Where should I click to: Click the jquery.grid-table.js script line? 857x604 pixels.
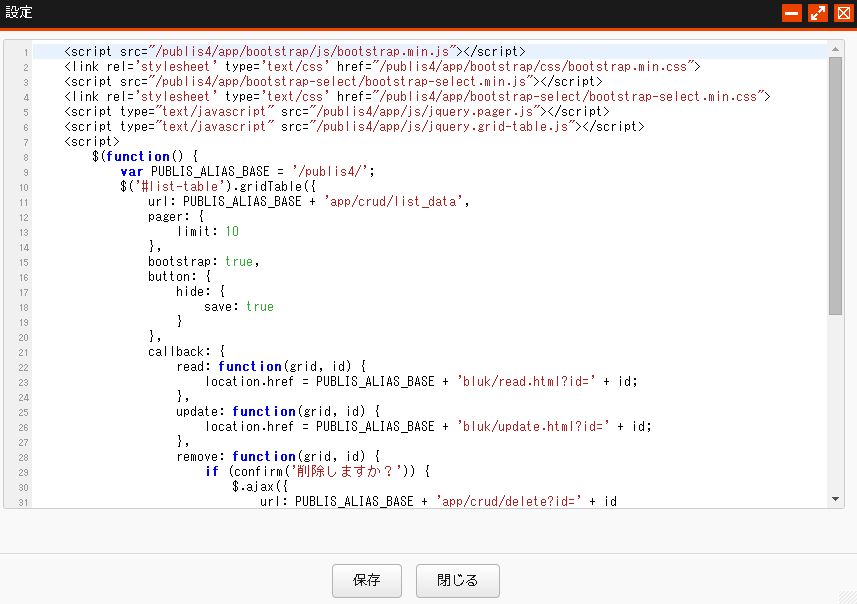(x=355, y=127)
